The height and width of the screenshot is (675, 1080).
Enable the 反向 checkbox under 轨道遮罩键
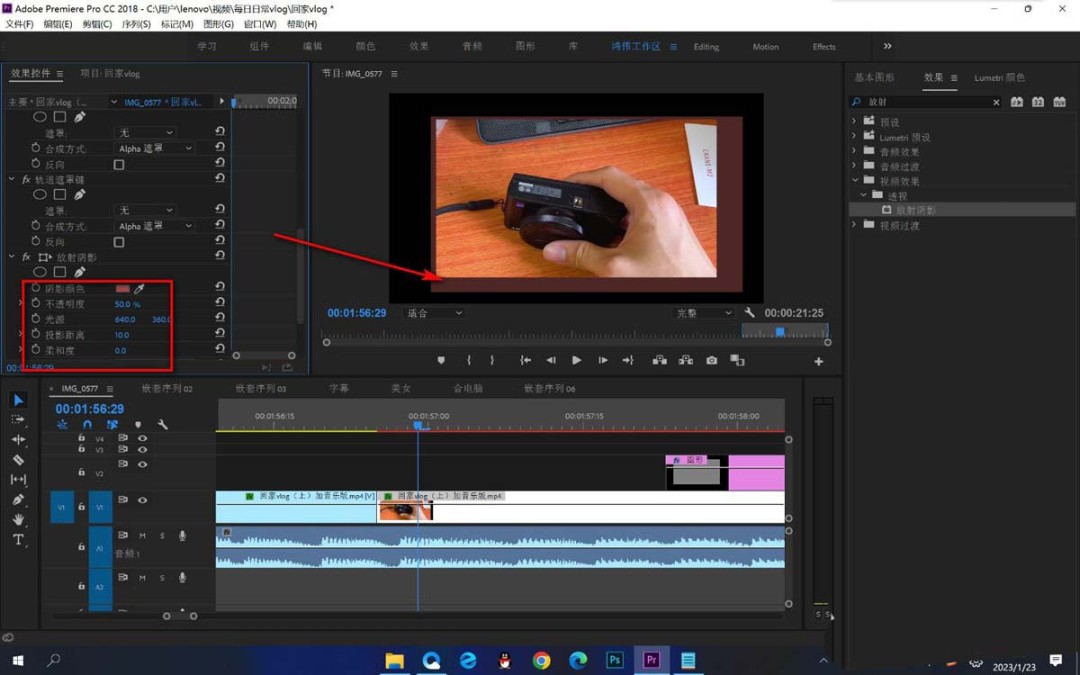119,242
